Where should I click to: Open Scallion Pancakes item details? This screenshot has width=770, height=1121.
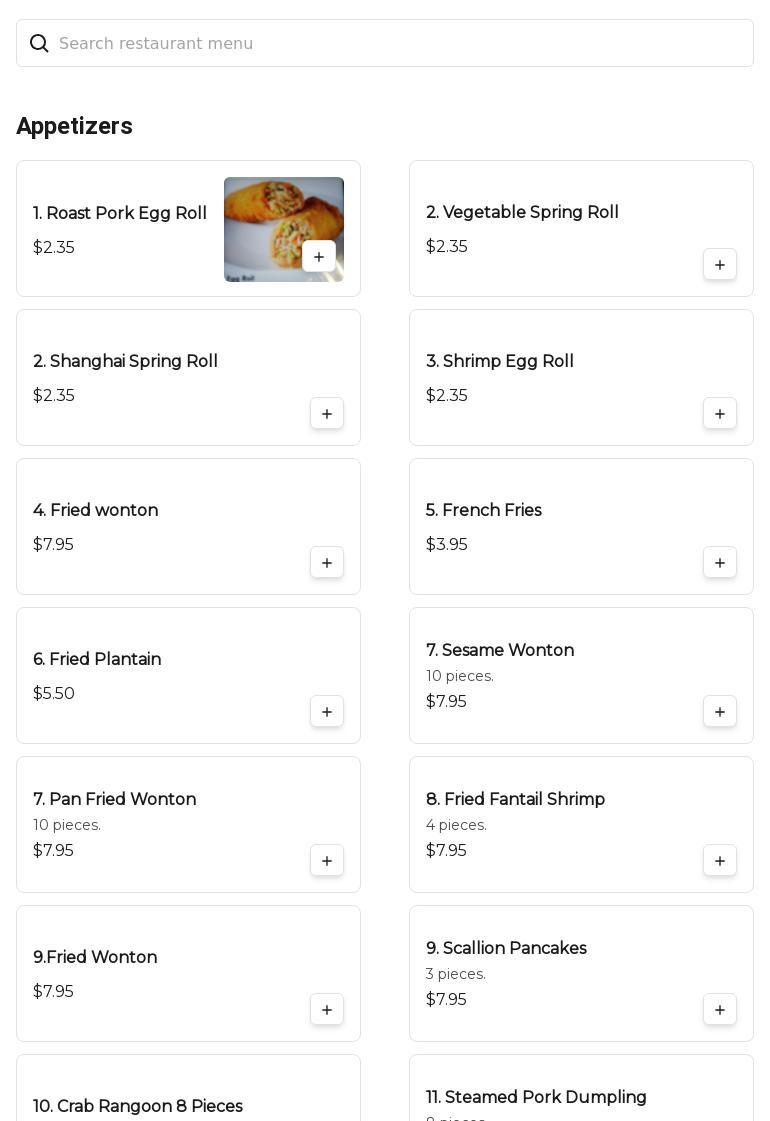[x=506, y=948]
